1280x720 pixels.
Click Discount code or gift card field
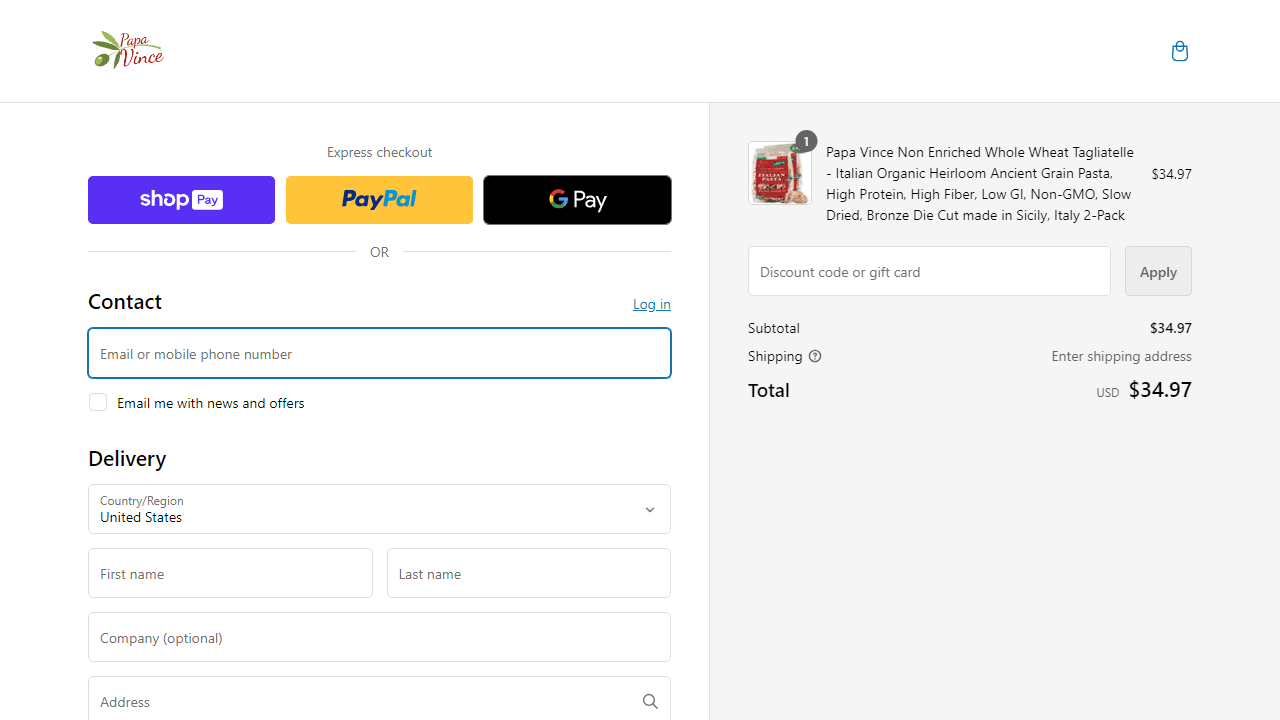929,271
